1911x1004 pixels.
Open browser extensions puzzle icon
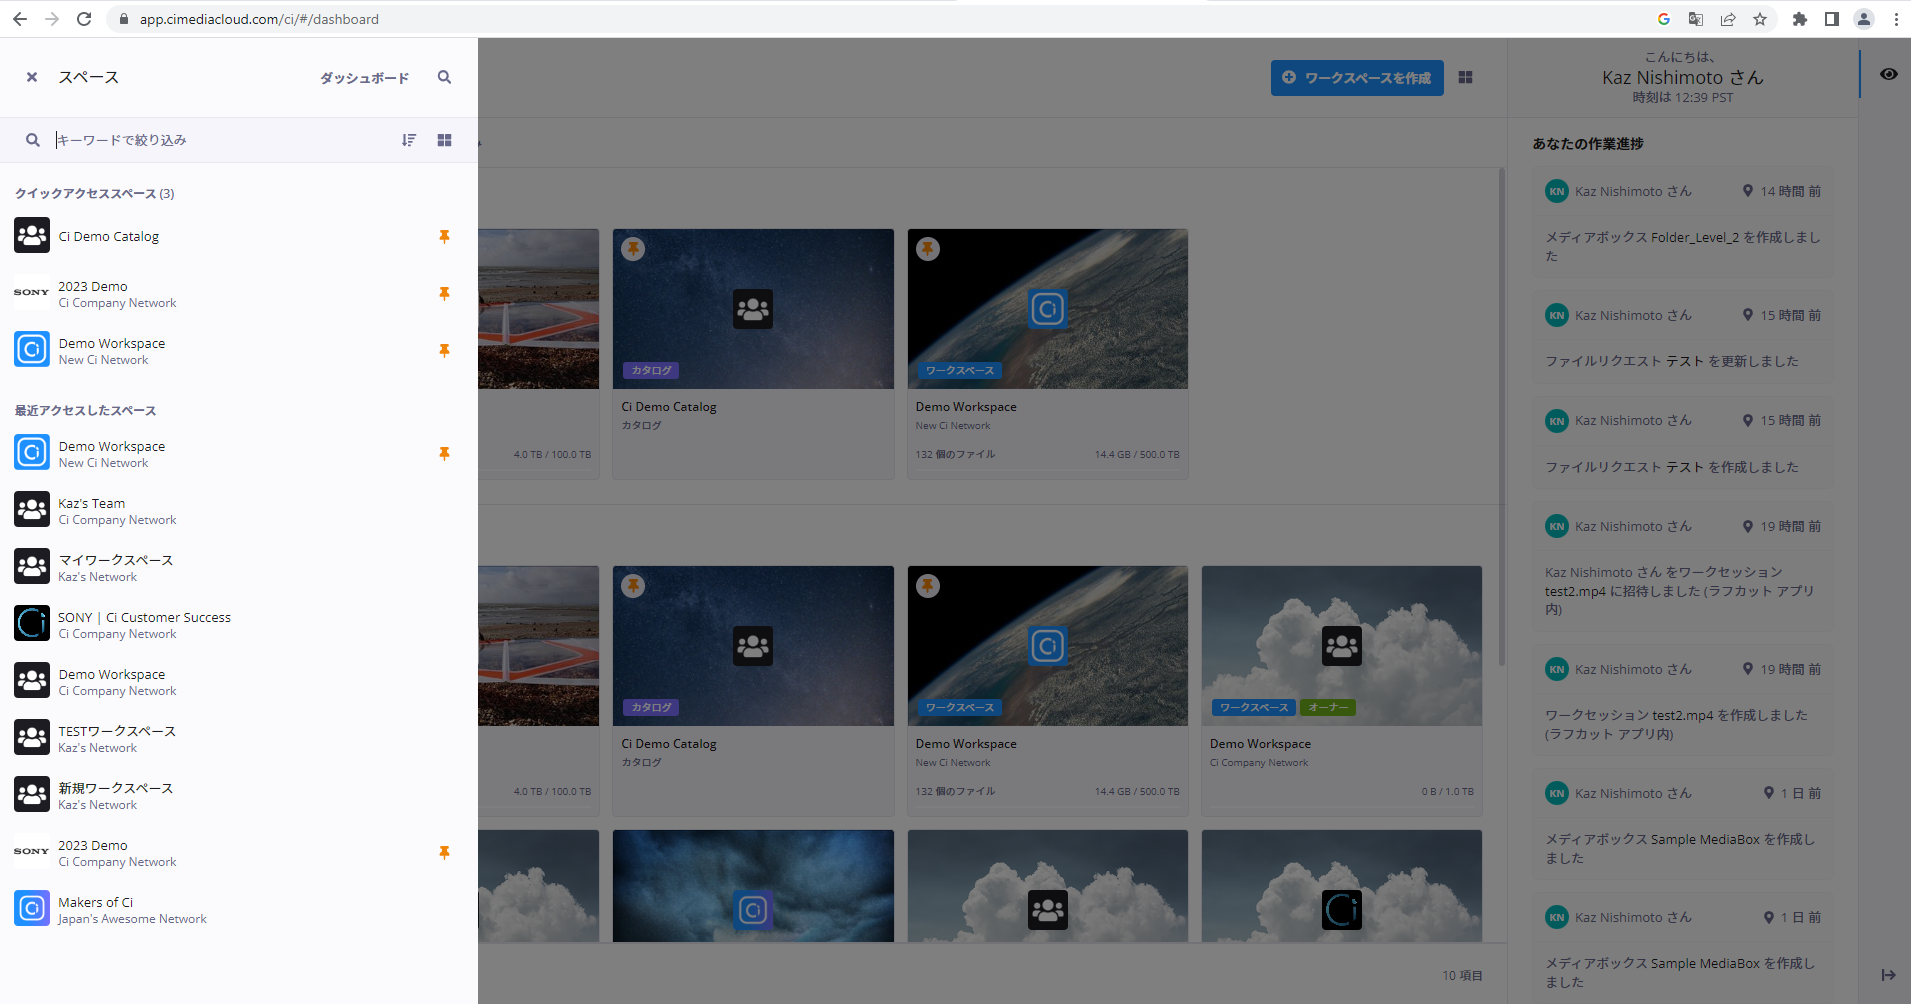[1800, 19]
